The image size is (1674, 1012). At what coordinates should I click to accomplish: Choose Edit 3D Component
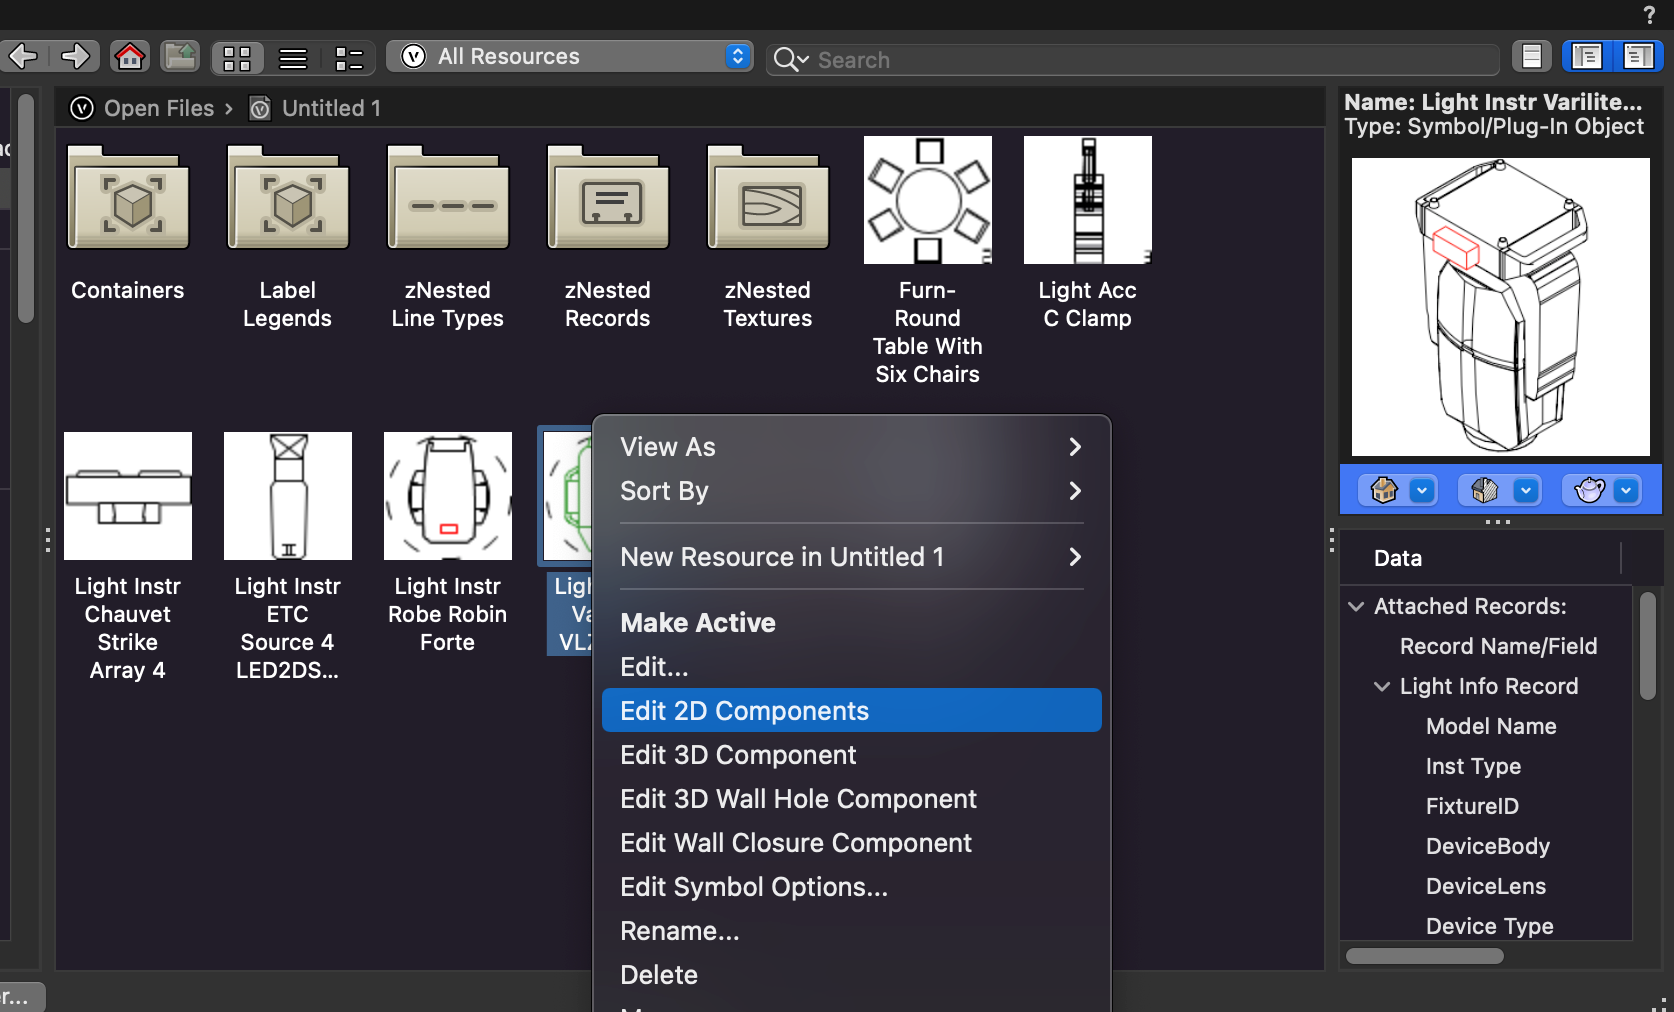click(852, 755)
